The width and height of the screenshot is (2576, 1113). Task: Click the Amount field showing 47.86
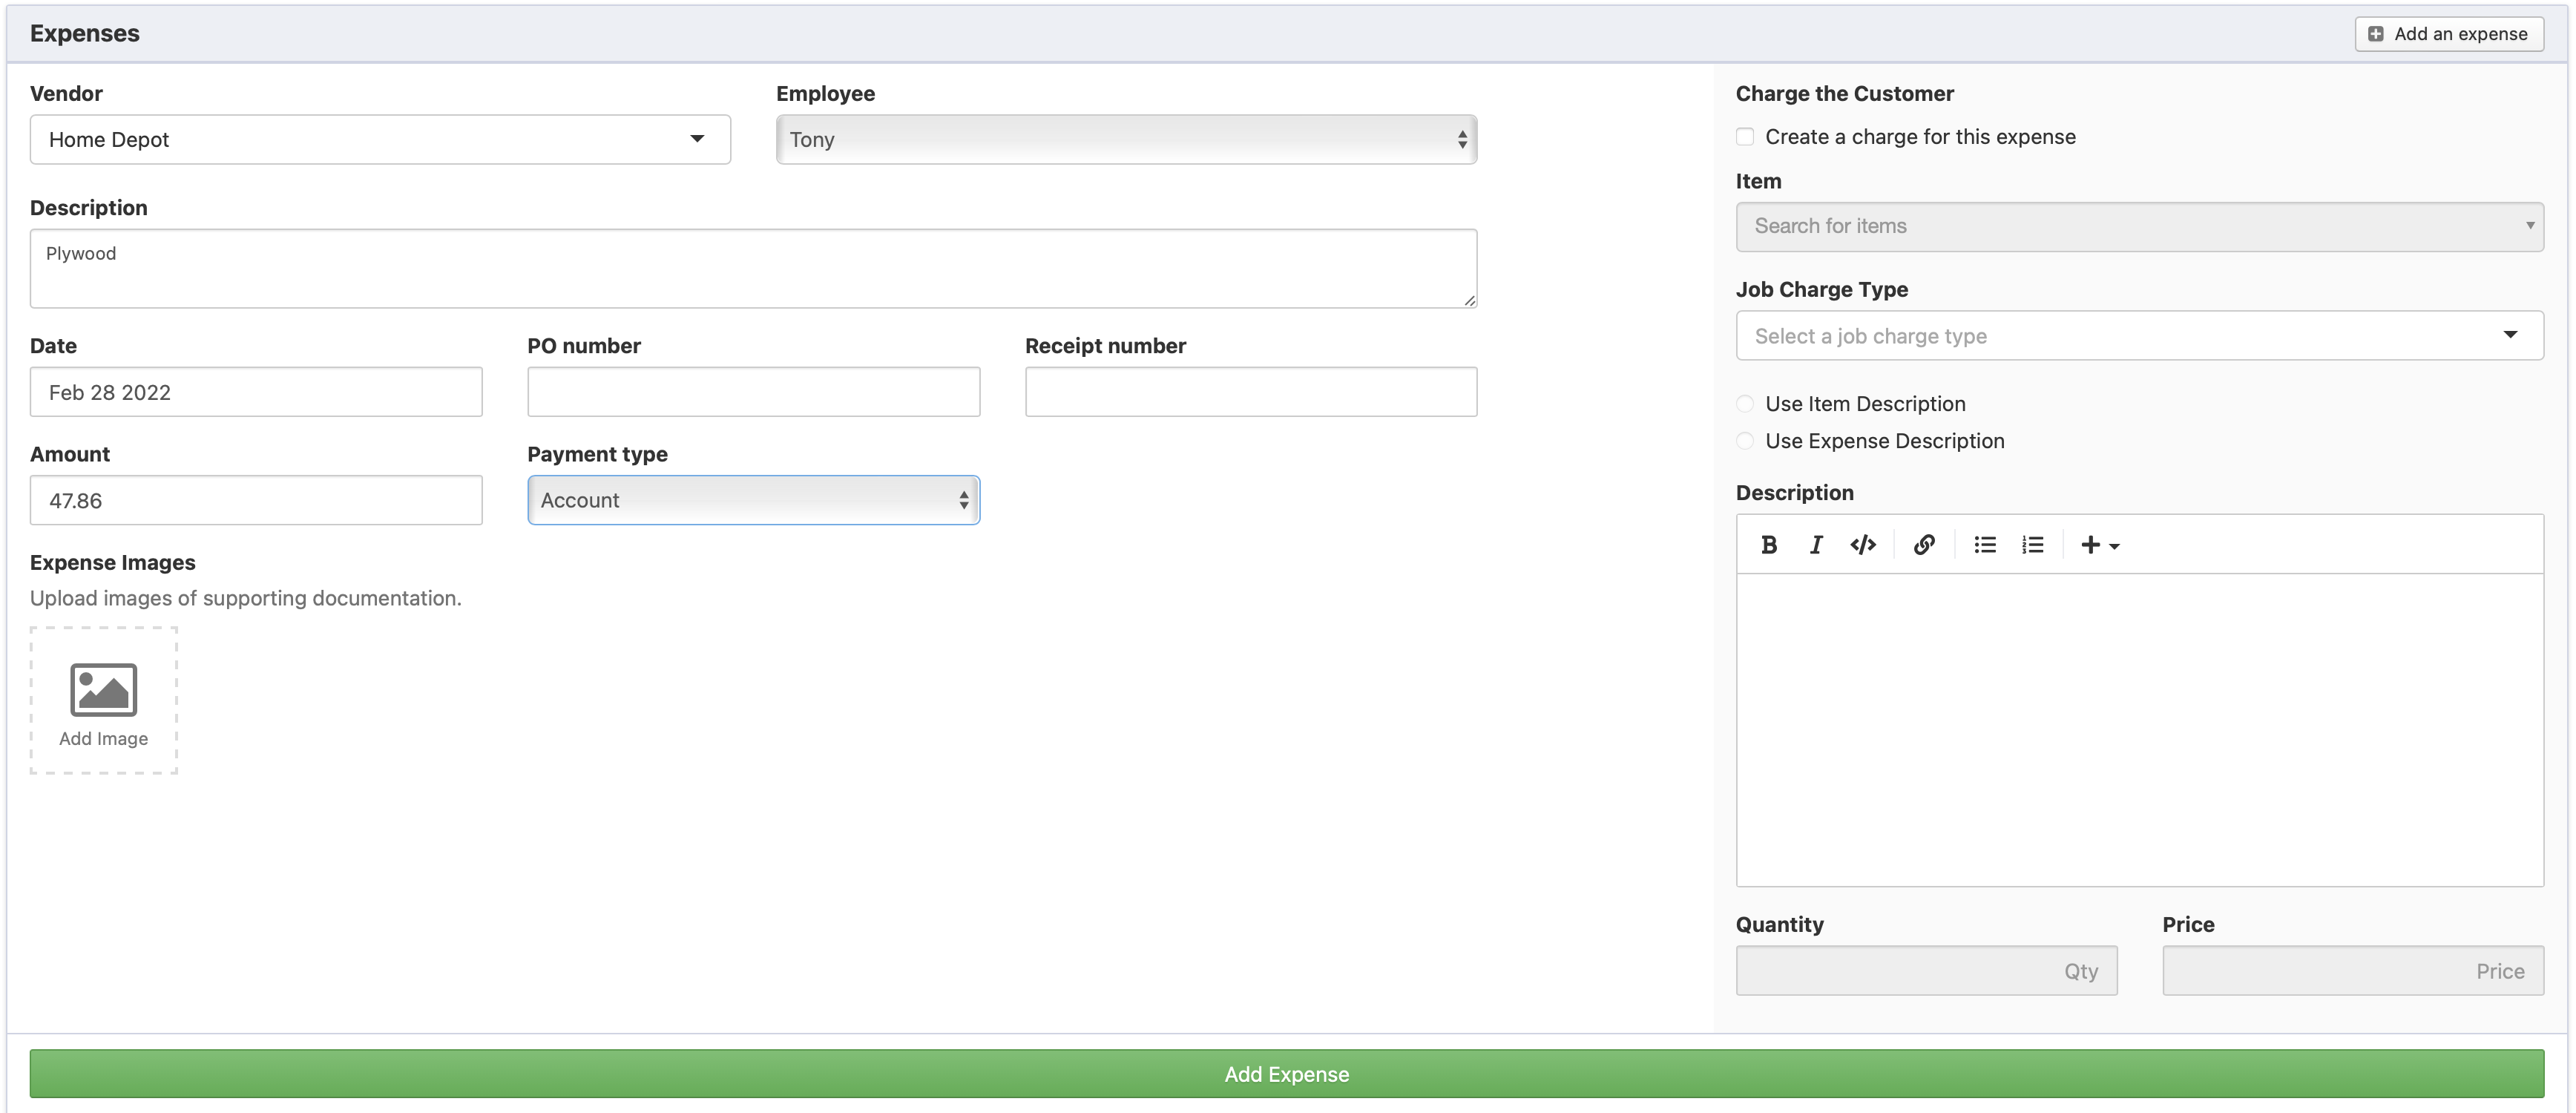click(256, 500)
